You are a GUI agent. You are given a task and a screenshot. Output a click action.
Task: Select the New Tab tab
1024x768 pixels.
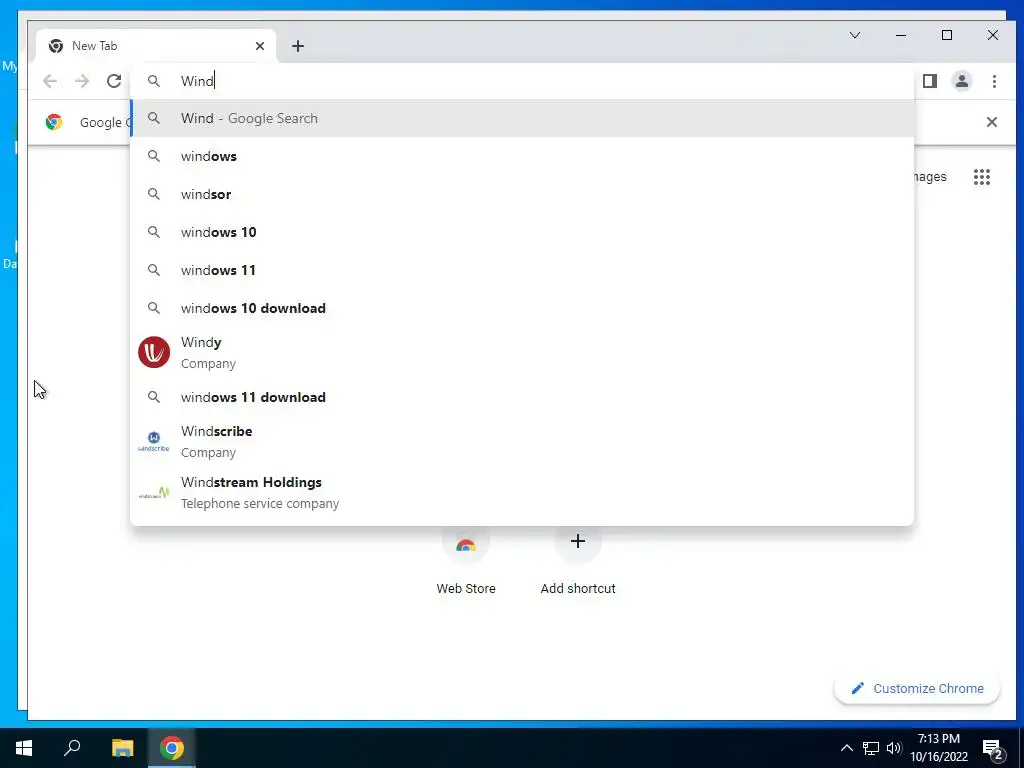pos(157,46)
